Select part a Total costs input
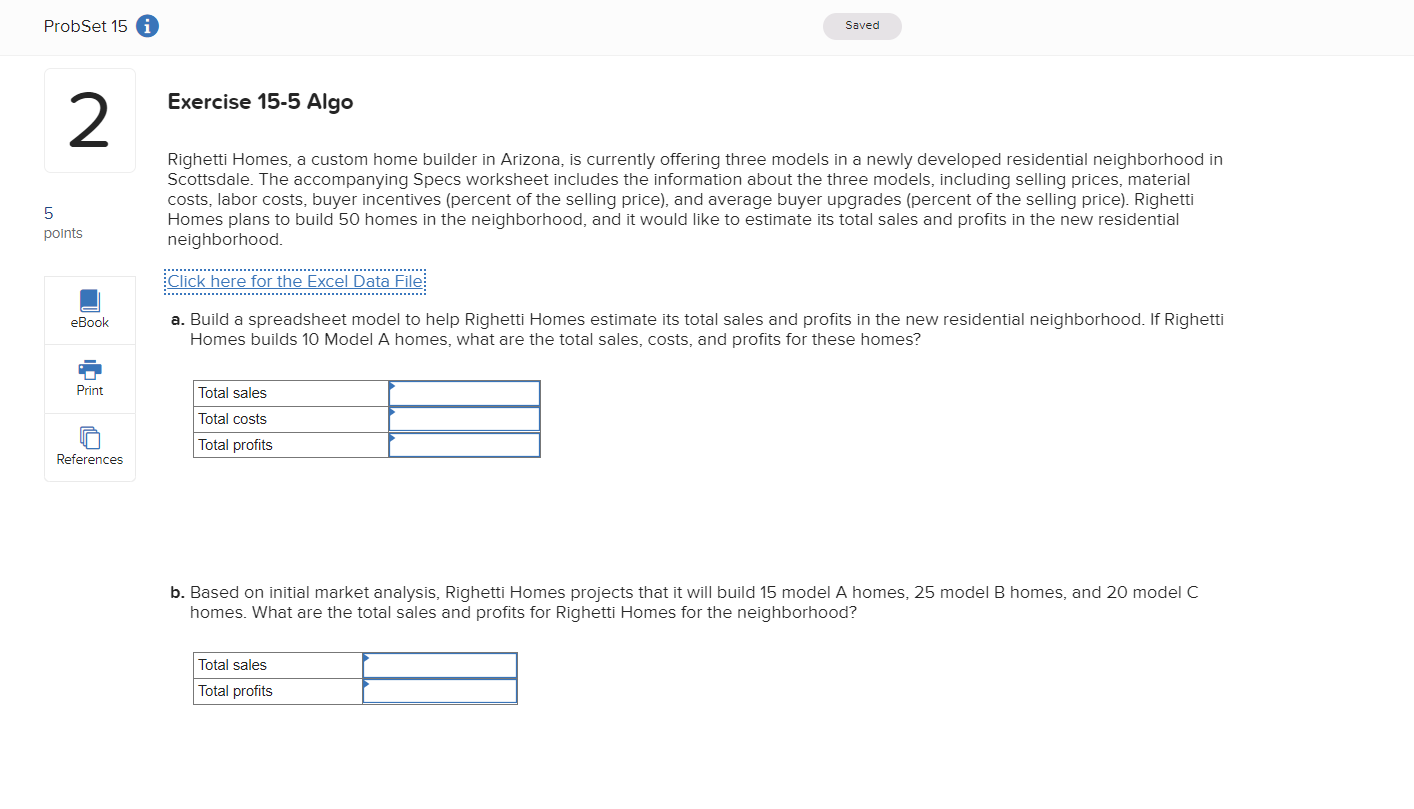Screen dimensions: 1414x809 [465, 419]
